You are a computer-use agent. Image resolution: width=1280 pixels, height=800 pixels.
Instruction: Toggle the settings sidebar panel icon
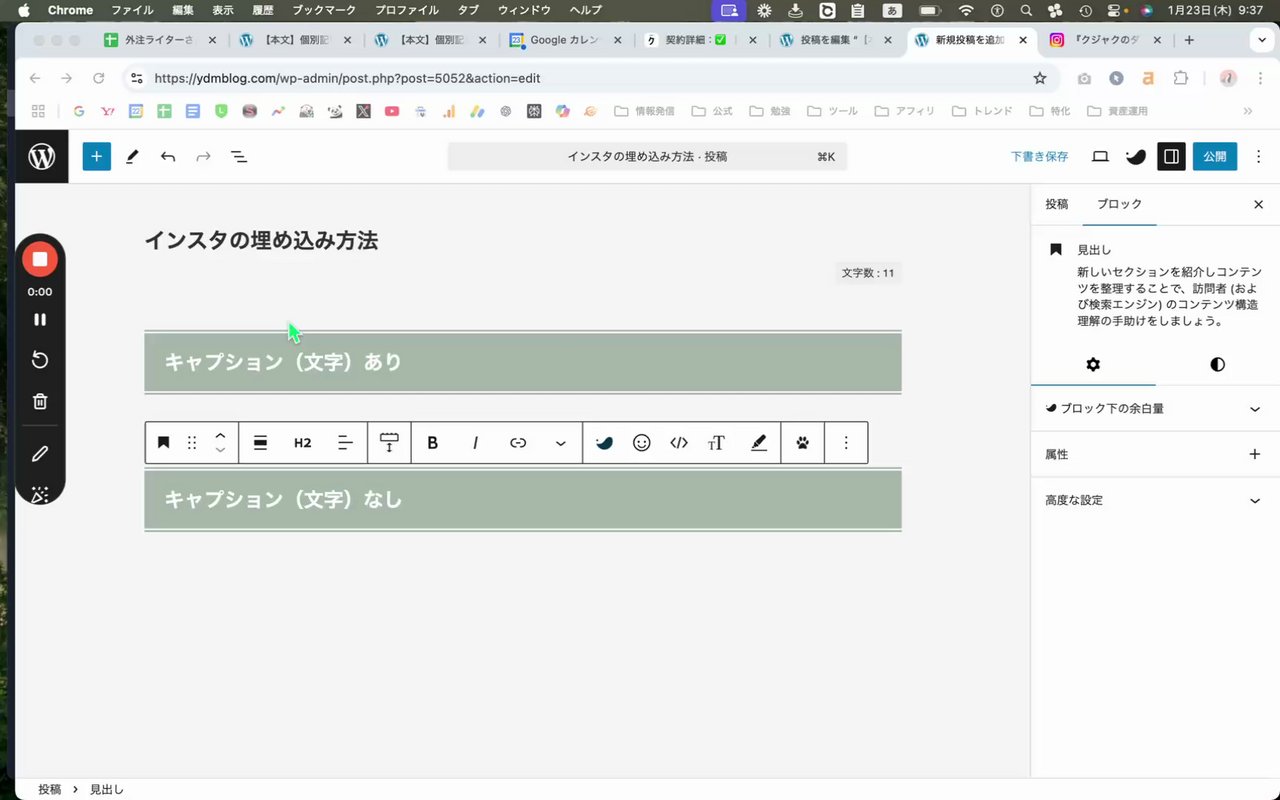coord(1171,156)
